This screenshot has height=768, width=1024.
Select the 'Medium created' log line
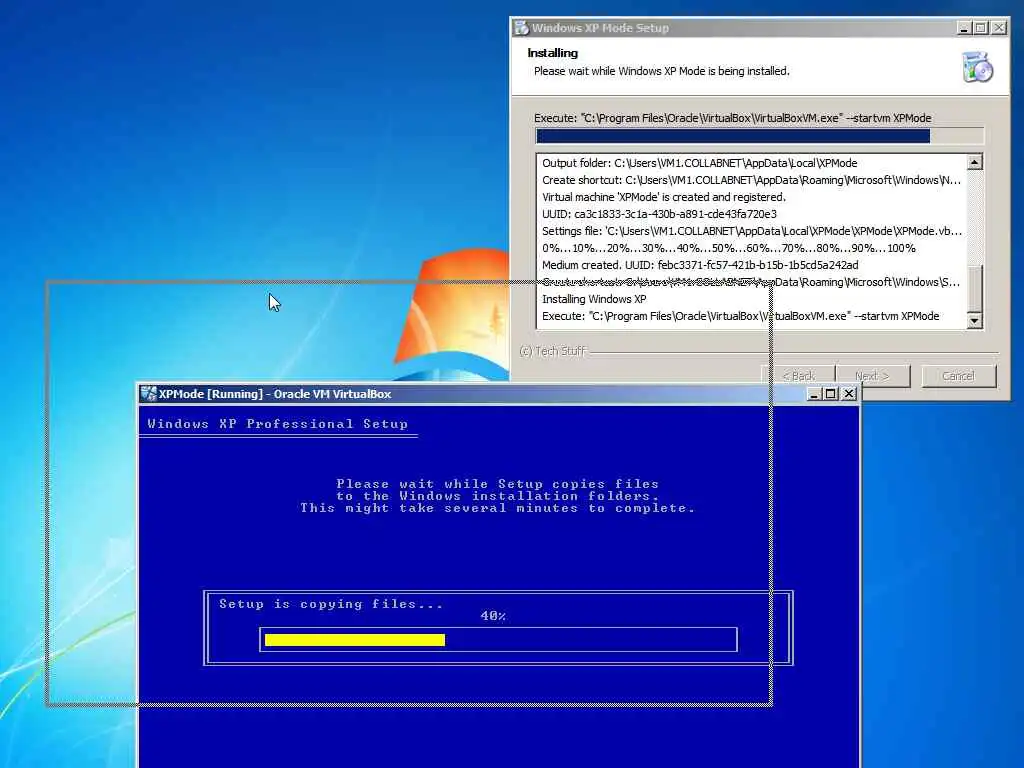tap(700, 265)
